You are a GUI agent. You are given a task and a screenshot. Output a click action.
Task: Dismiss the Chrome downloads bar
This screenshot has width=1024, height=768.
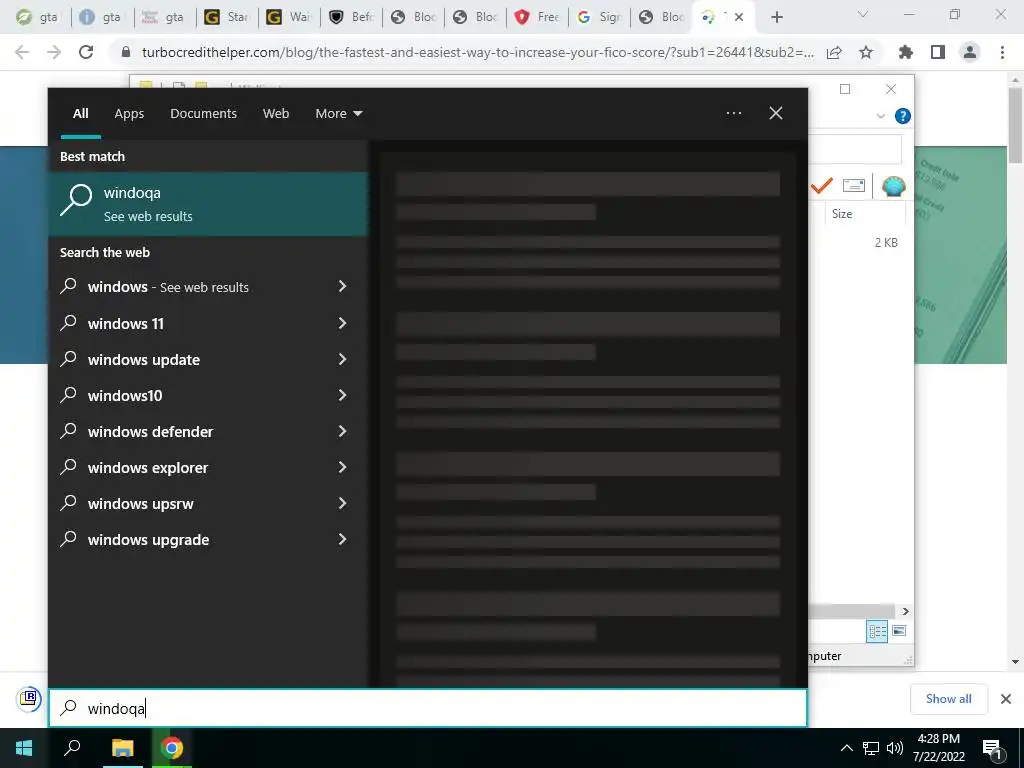1006,699
